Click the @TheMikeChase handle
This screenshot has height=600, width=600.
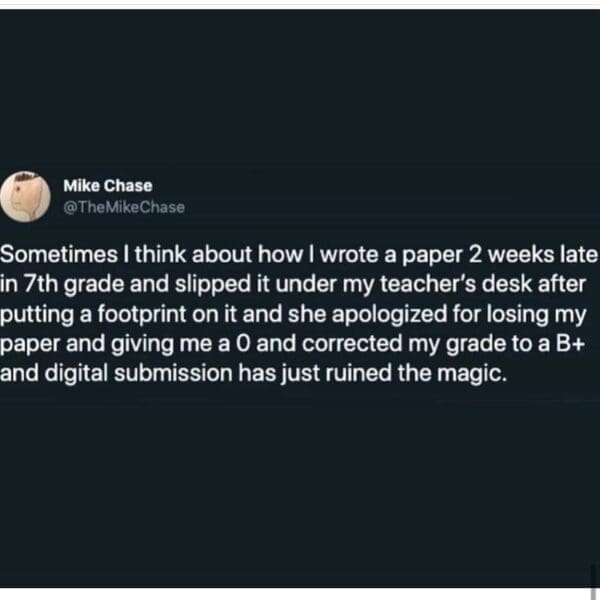123,207
